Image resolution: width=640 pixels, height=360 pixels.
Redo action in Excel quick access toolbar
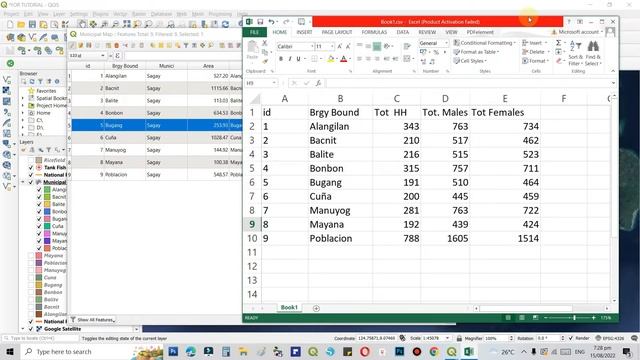[286, 22]
